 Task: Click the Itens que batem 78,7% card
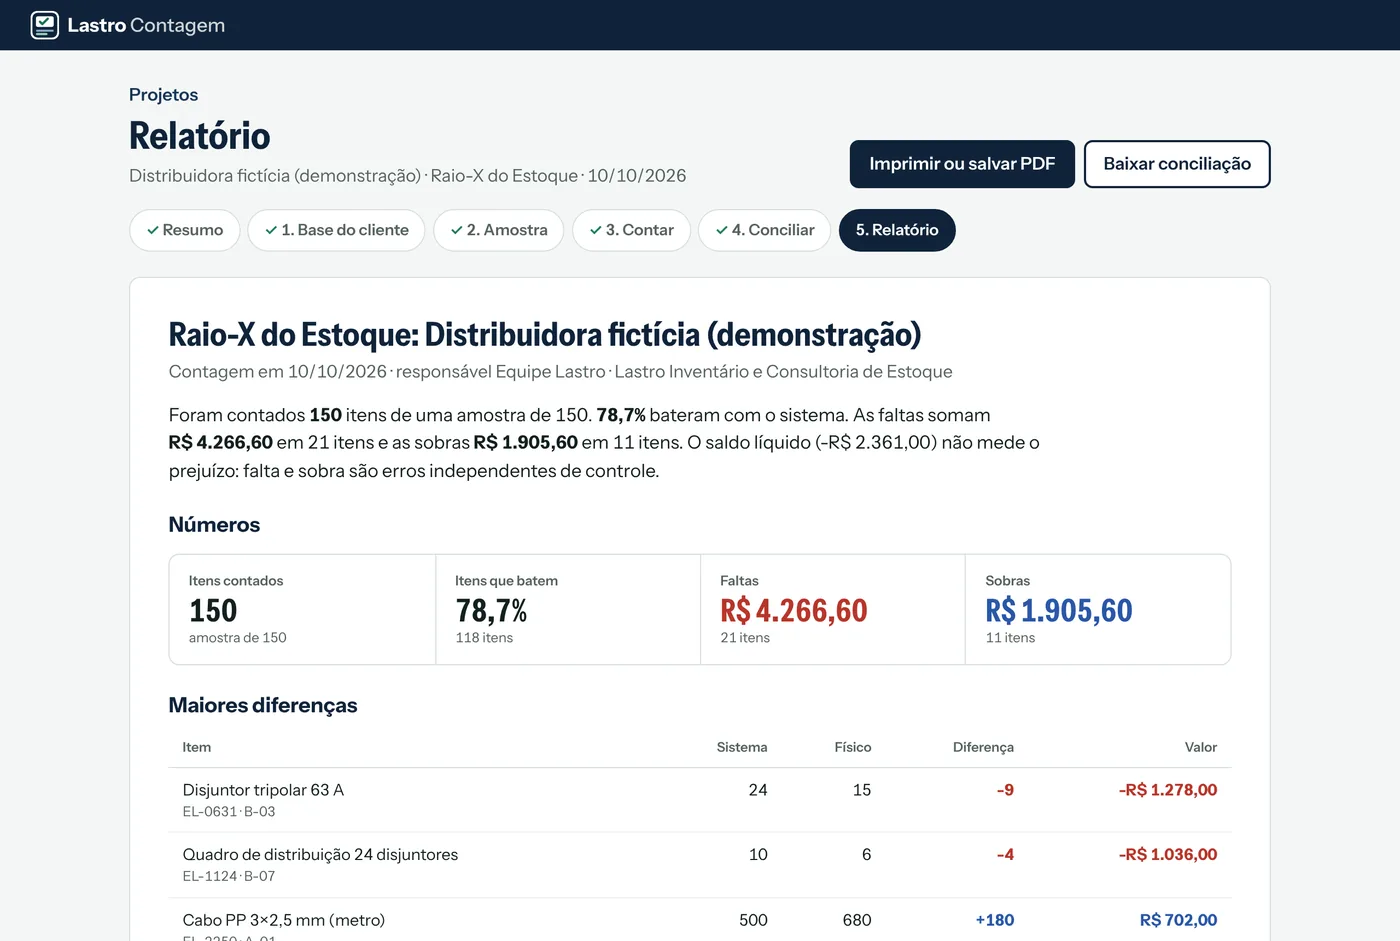click(x=568, y=609)
